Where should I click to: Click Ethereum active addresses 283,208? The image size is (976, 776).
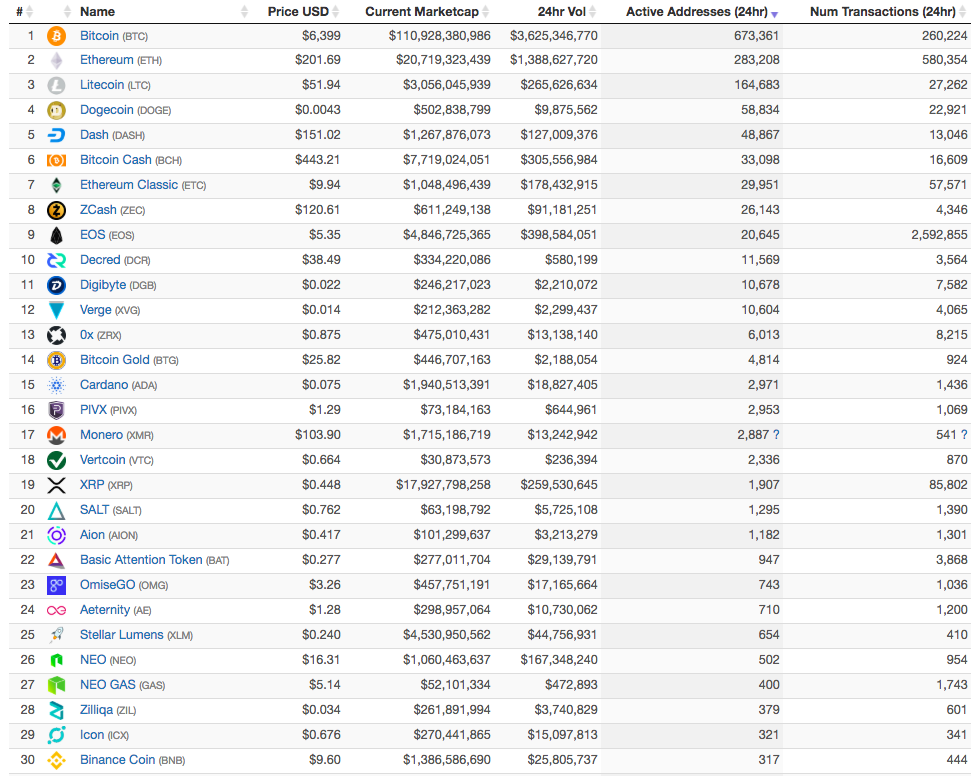(x=756, y=60)
